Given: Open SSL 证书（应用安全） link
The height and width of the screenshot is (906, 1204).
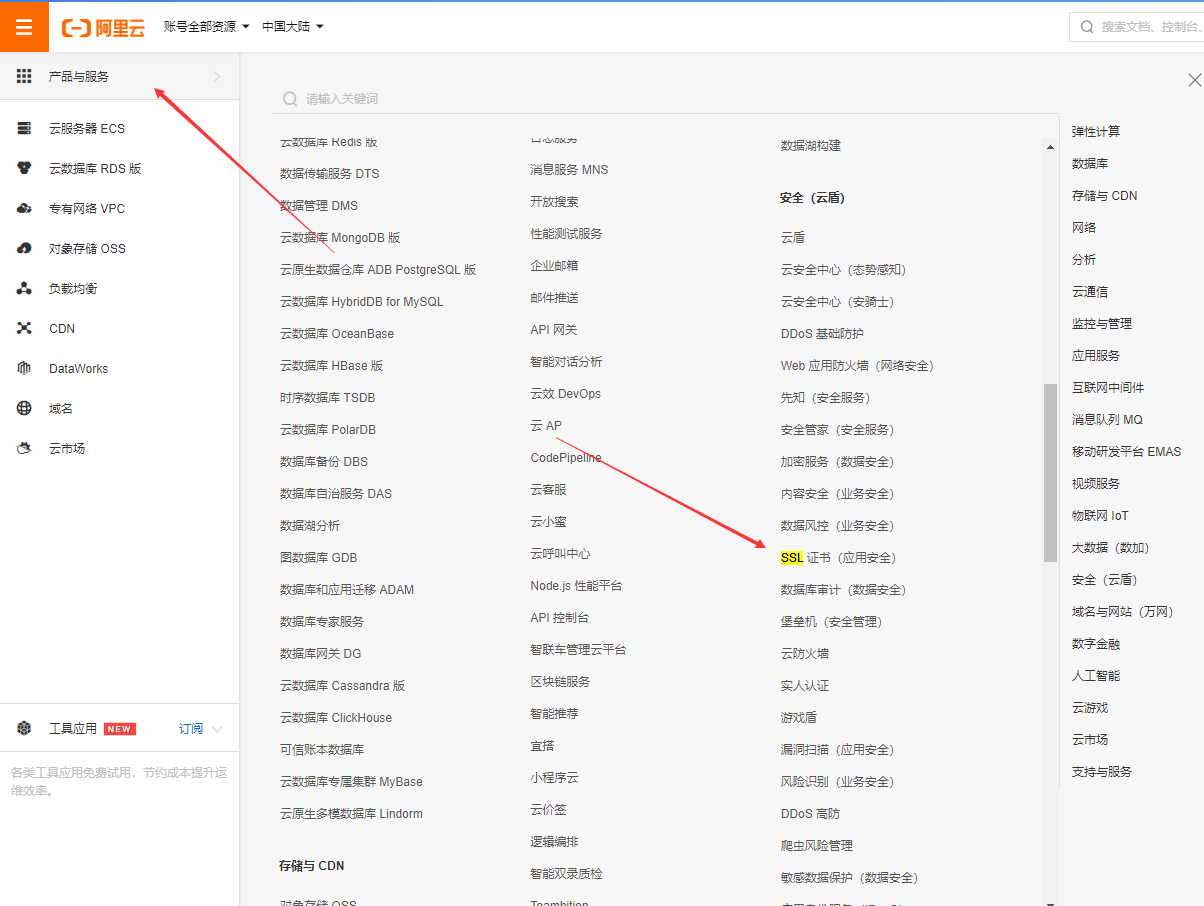Looking at the screenshot, I should click(x=838, y=557).
